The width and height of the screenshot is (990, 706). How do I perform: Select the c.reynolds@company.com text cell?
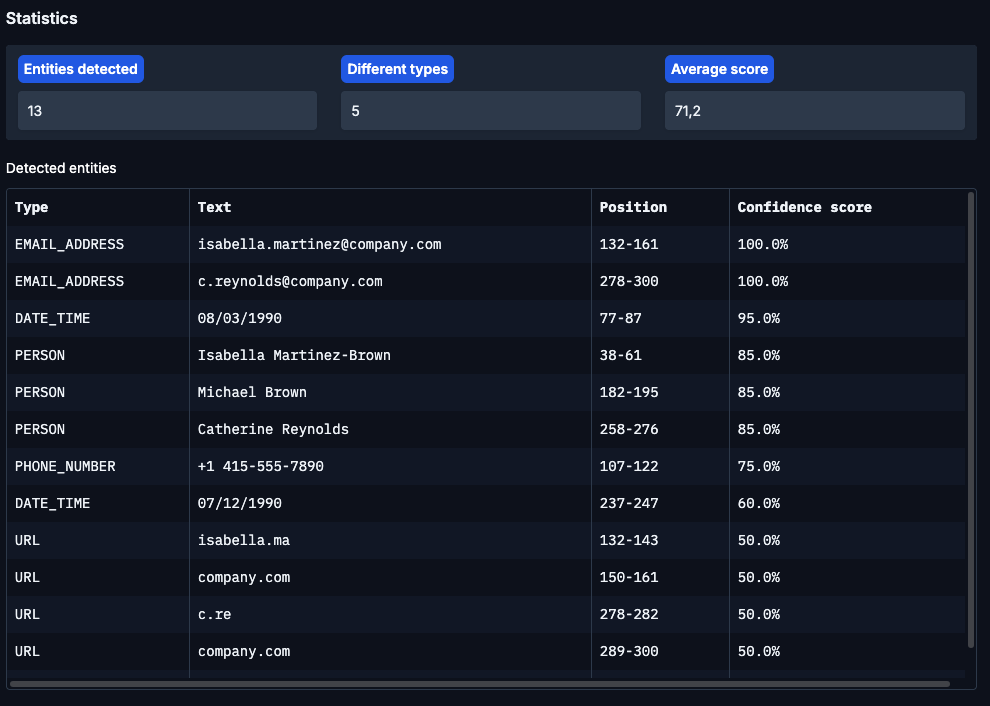point(290,281)
